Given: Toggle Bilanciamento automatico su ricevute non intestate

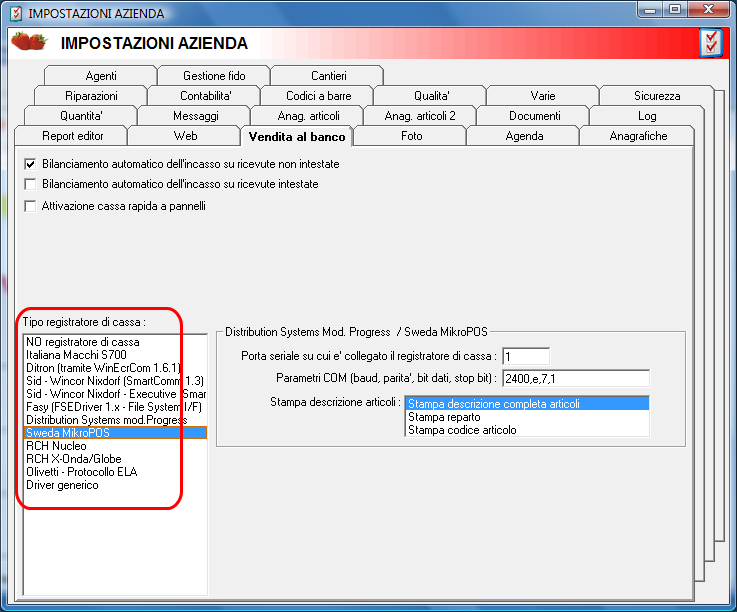Looking at the screenshot, I should 31,164.
